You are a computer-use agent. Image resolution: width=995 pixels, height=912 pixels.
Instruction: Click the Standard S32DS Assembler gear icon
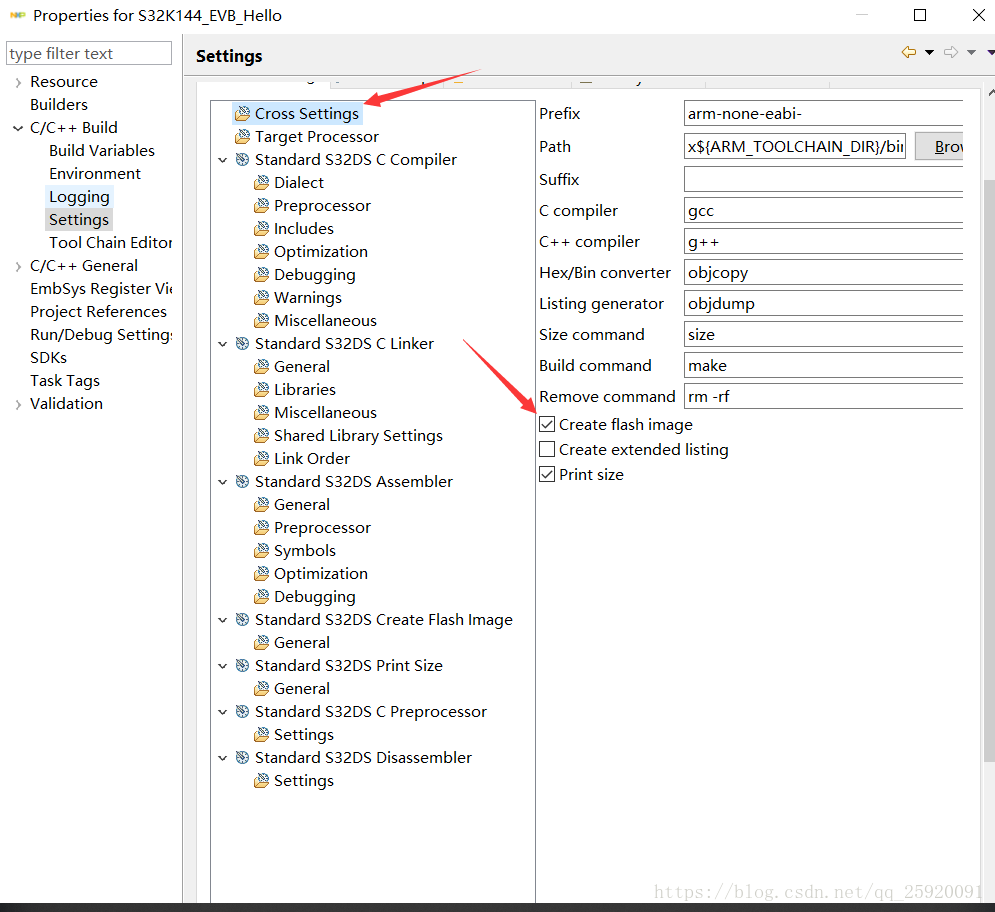click(242, 481)
